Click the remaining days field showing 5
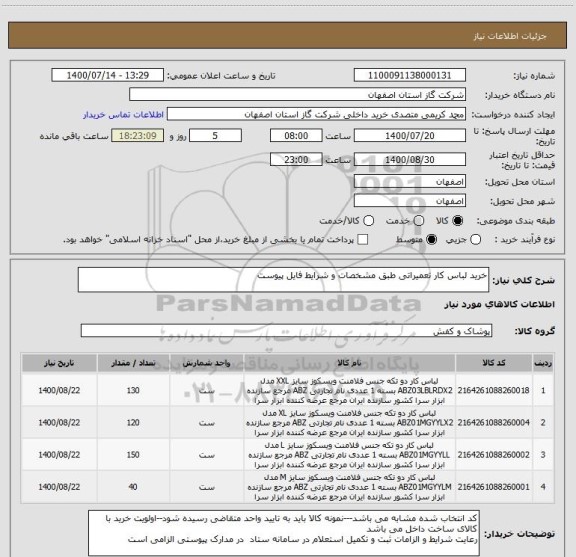The image size is (576, 557). (215, 136)
